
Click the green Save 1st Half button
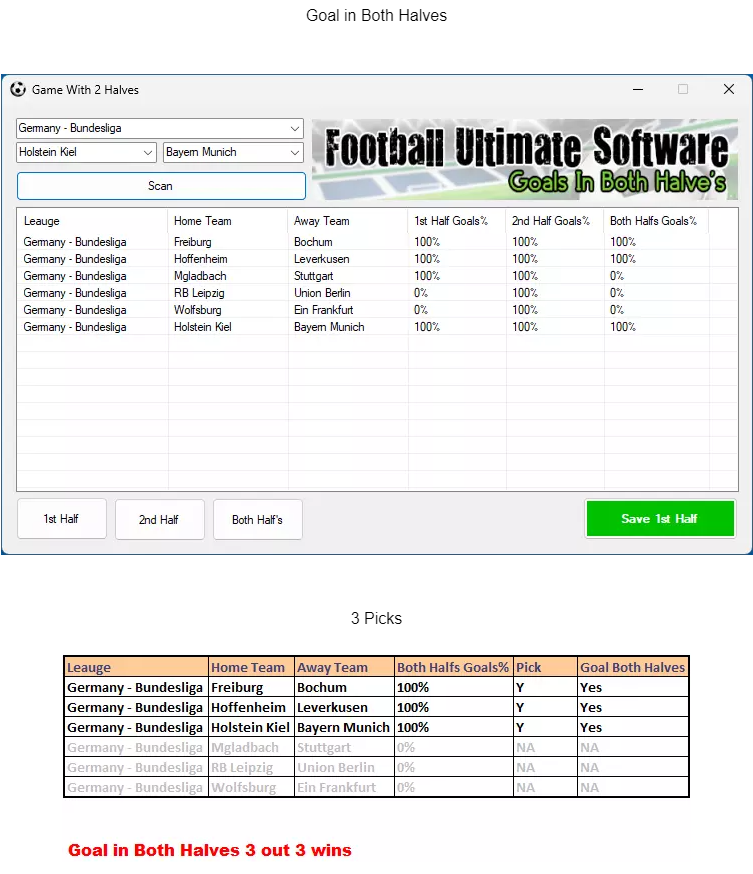click(x=660, y=518)
